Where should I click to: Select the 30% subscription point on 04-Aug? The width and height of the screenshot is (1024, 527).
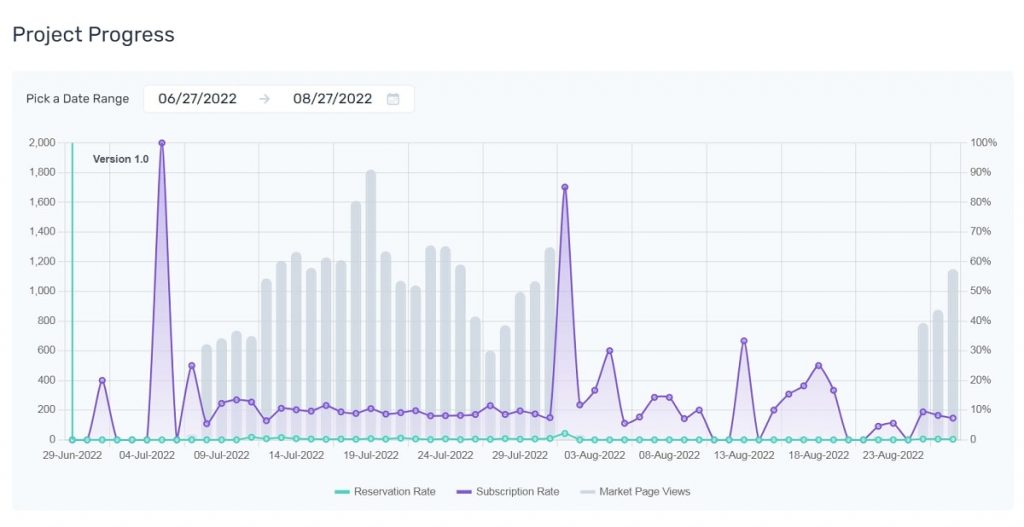tap(609, 351)
